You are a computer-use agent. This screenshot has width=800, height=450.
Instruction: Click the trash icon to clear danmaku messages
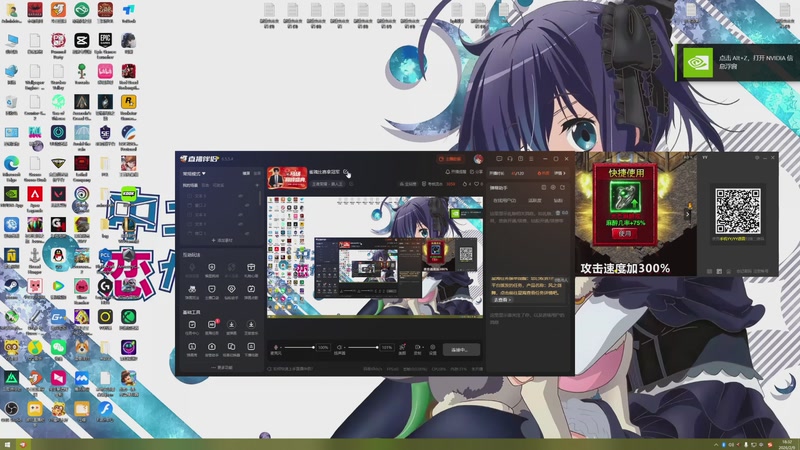558,213
